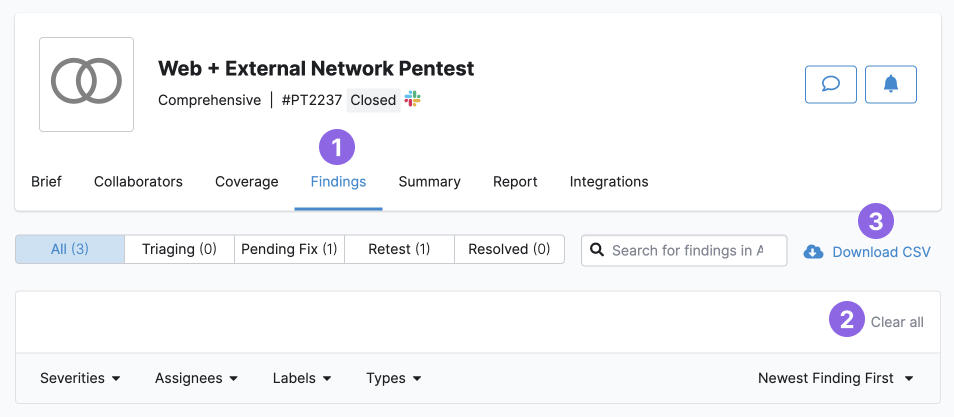Switch to the Coverage tab

[x=246, y=182]
